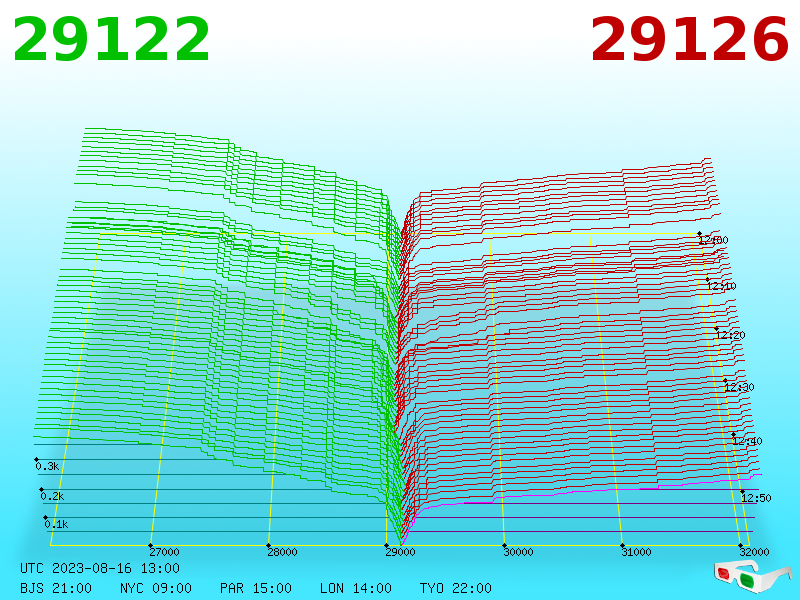The height and width of the screenshot is (600, 800).
Task: Click the 29000 price axis label
Action: click(401, 552)
